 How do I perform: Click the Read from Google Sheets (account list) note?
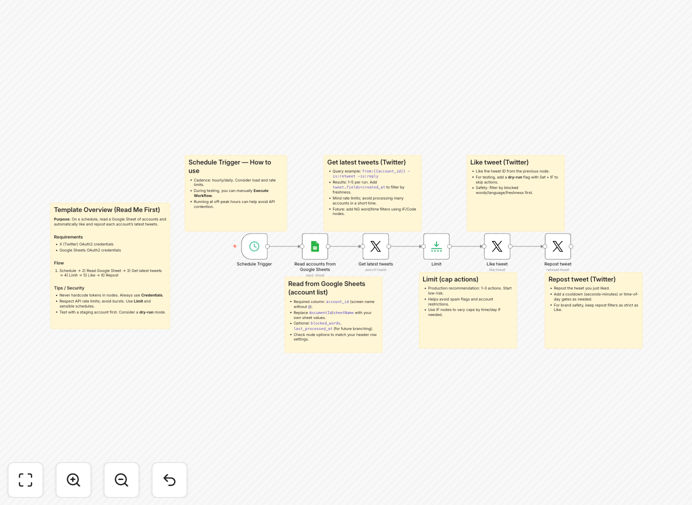point(333,314)
